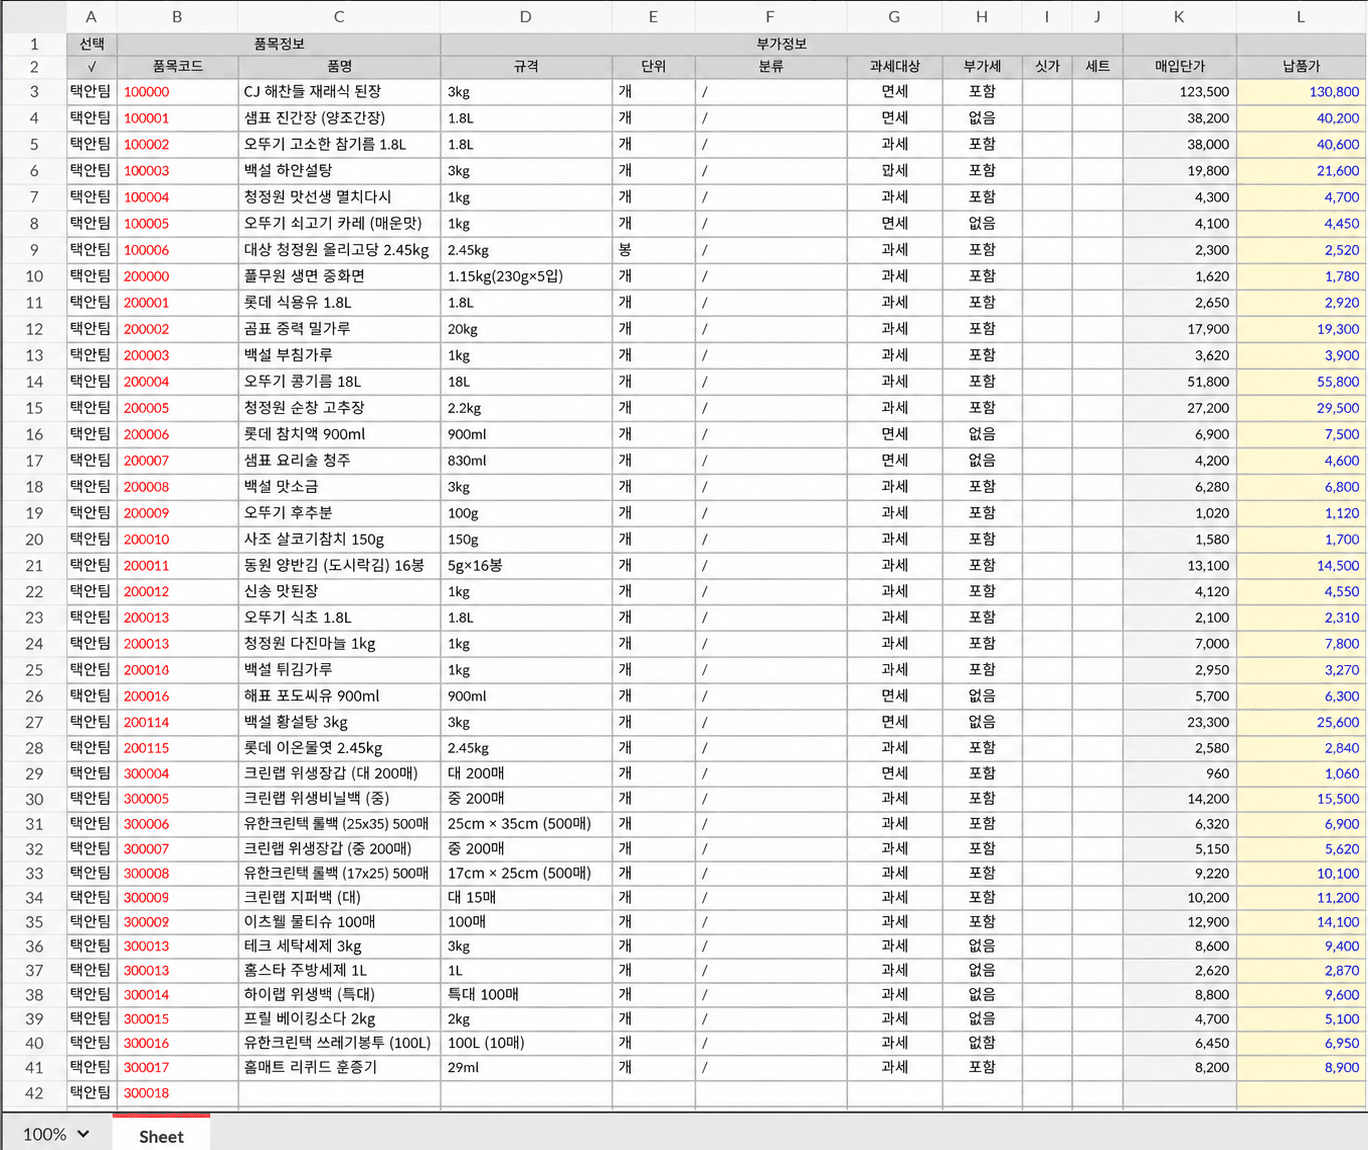Select the spec cell '1.15kg(230g×5입)'
Screen dimensions: 1368x1150
tap(526, 276)
